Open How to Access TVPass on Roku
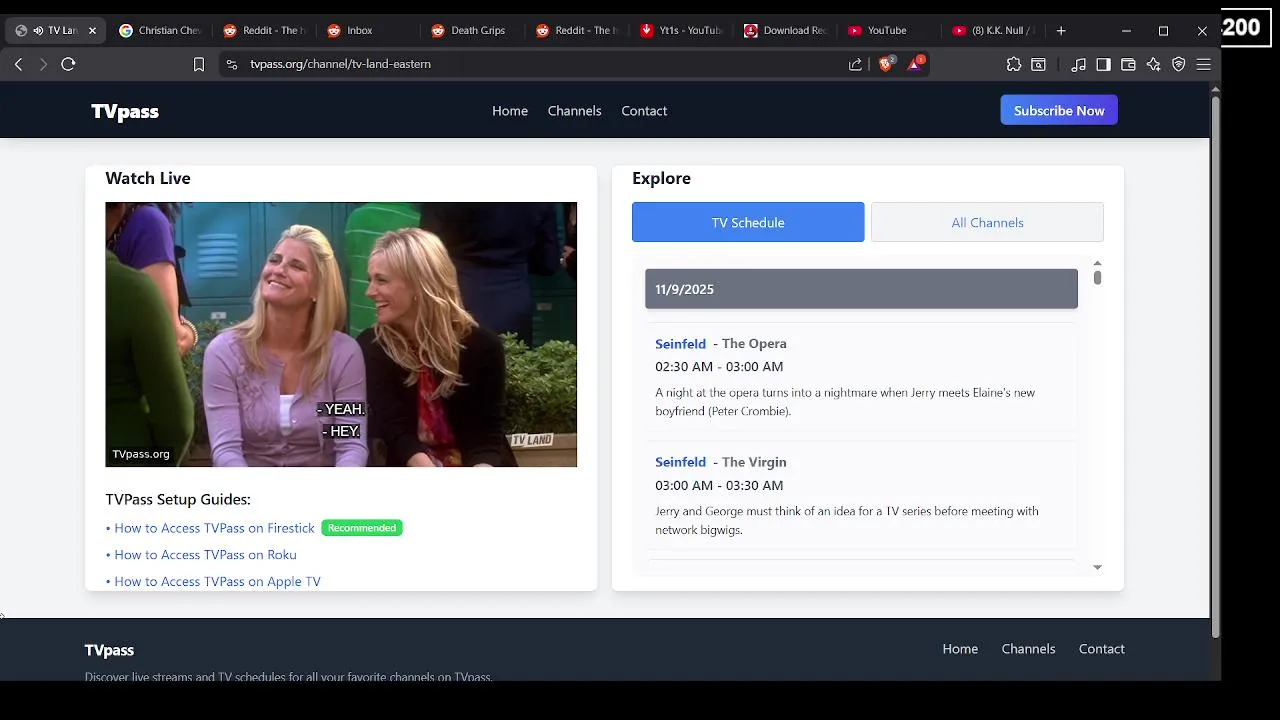This screenshot has height=720, width=1280. [x=205, y=555]
